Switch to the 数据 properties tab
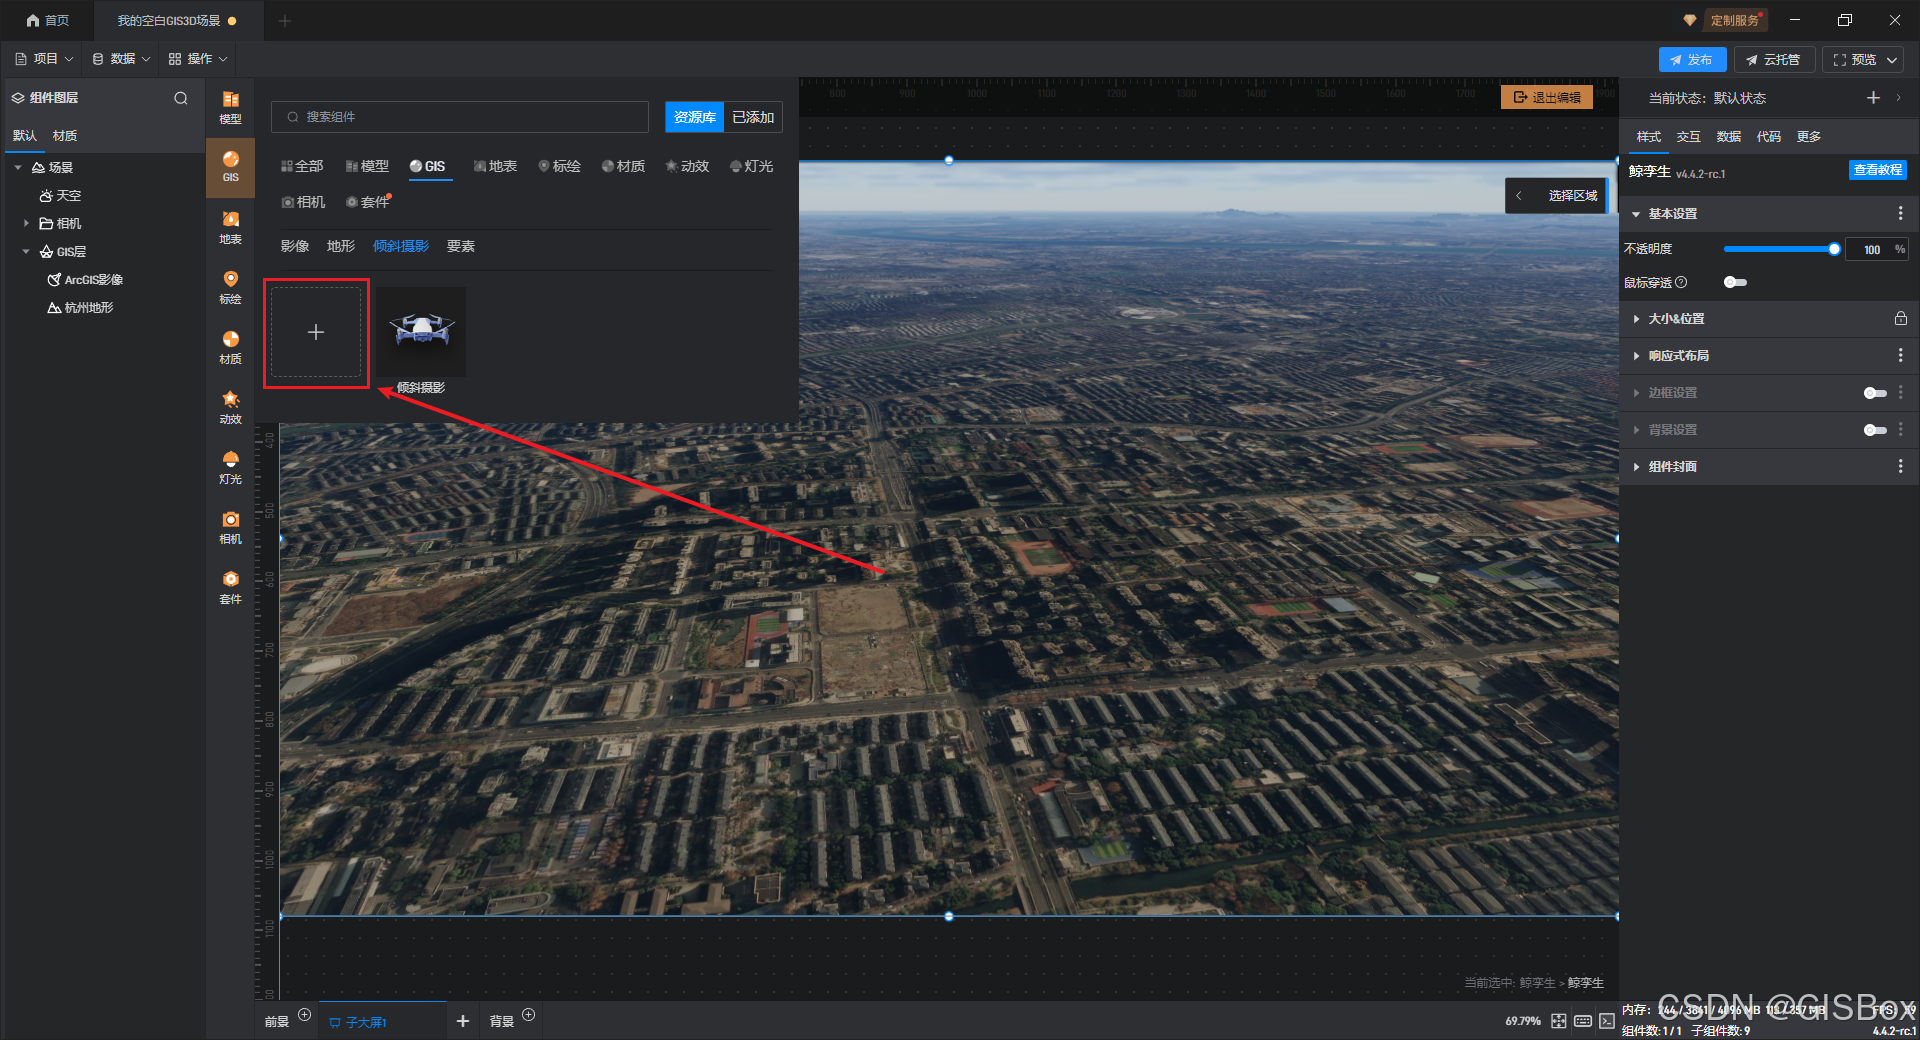Image resolution: width=1920 pixels, height=1040 pixels. [1729, 136]
